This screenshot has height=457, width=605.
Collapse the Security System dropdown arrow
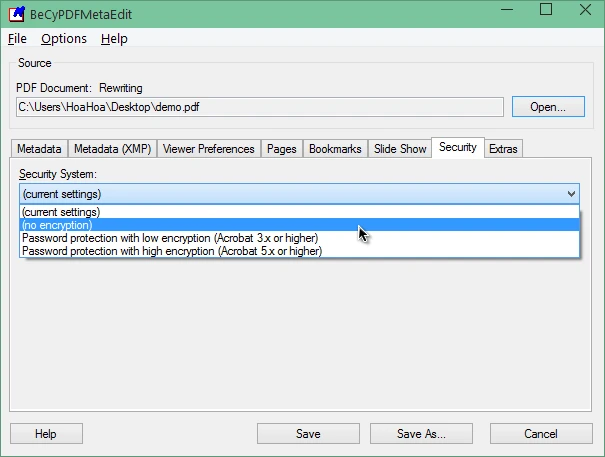coord(571,194)
